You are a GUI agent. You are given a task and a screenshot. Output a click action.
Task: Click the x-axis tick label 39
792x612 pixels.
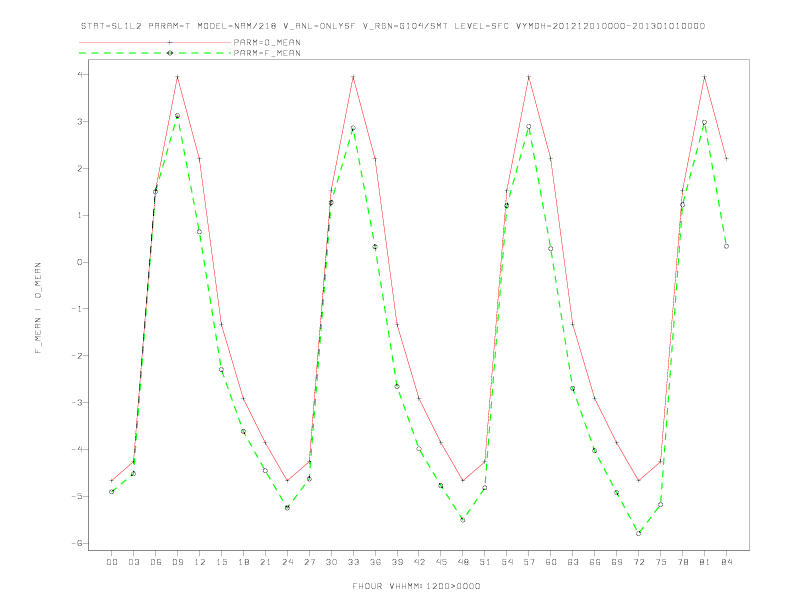(397, 562)
